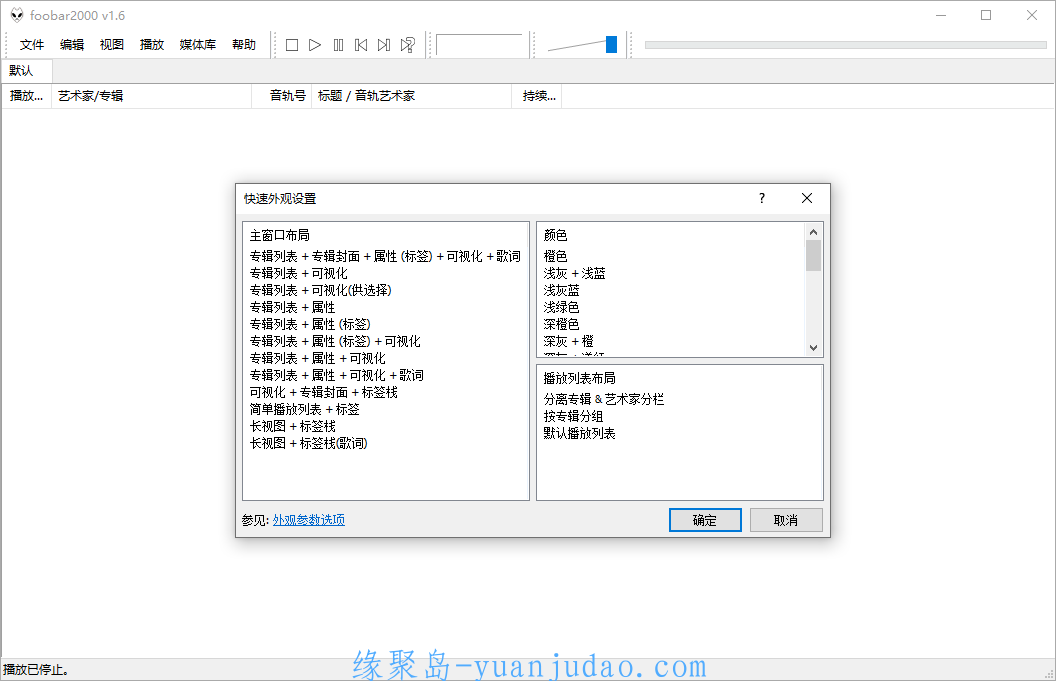Click the foobar2000 alien app icon
1056x681 pixels.
point(17,15)
